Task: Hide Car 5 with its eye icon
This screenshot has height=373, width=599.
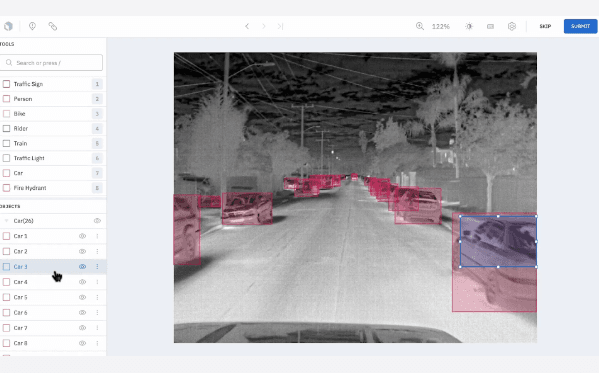Action: click(82, 297)
